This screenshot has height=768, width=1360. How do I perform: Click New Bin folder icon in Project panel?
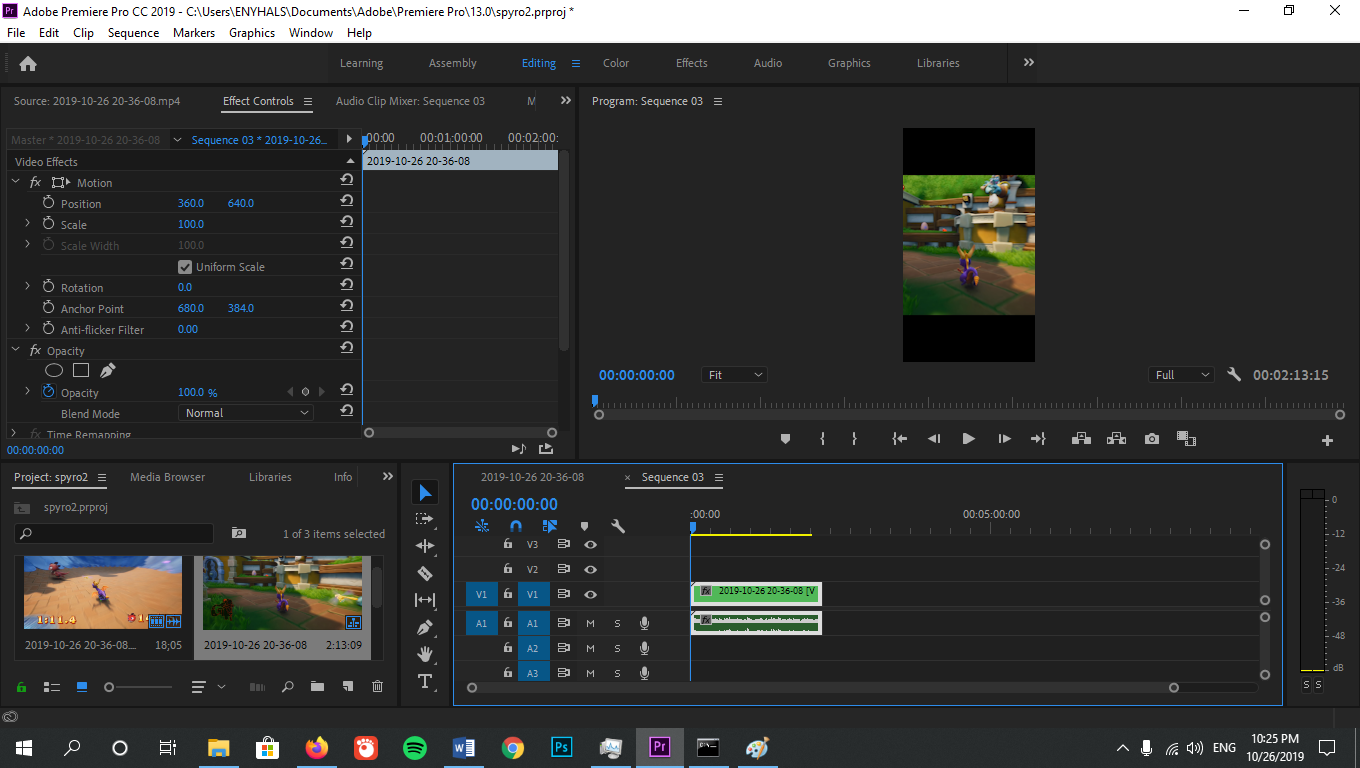317,687
